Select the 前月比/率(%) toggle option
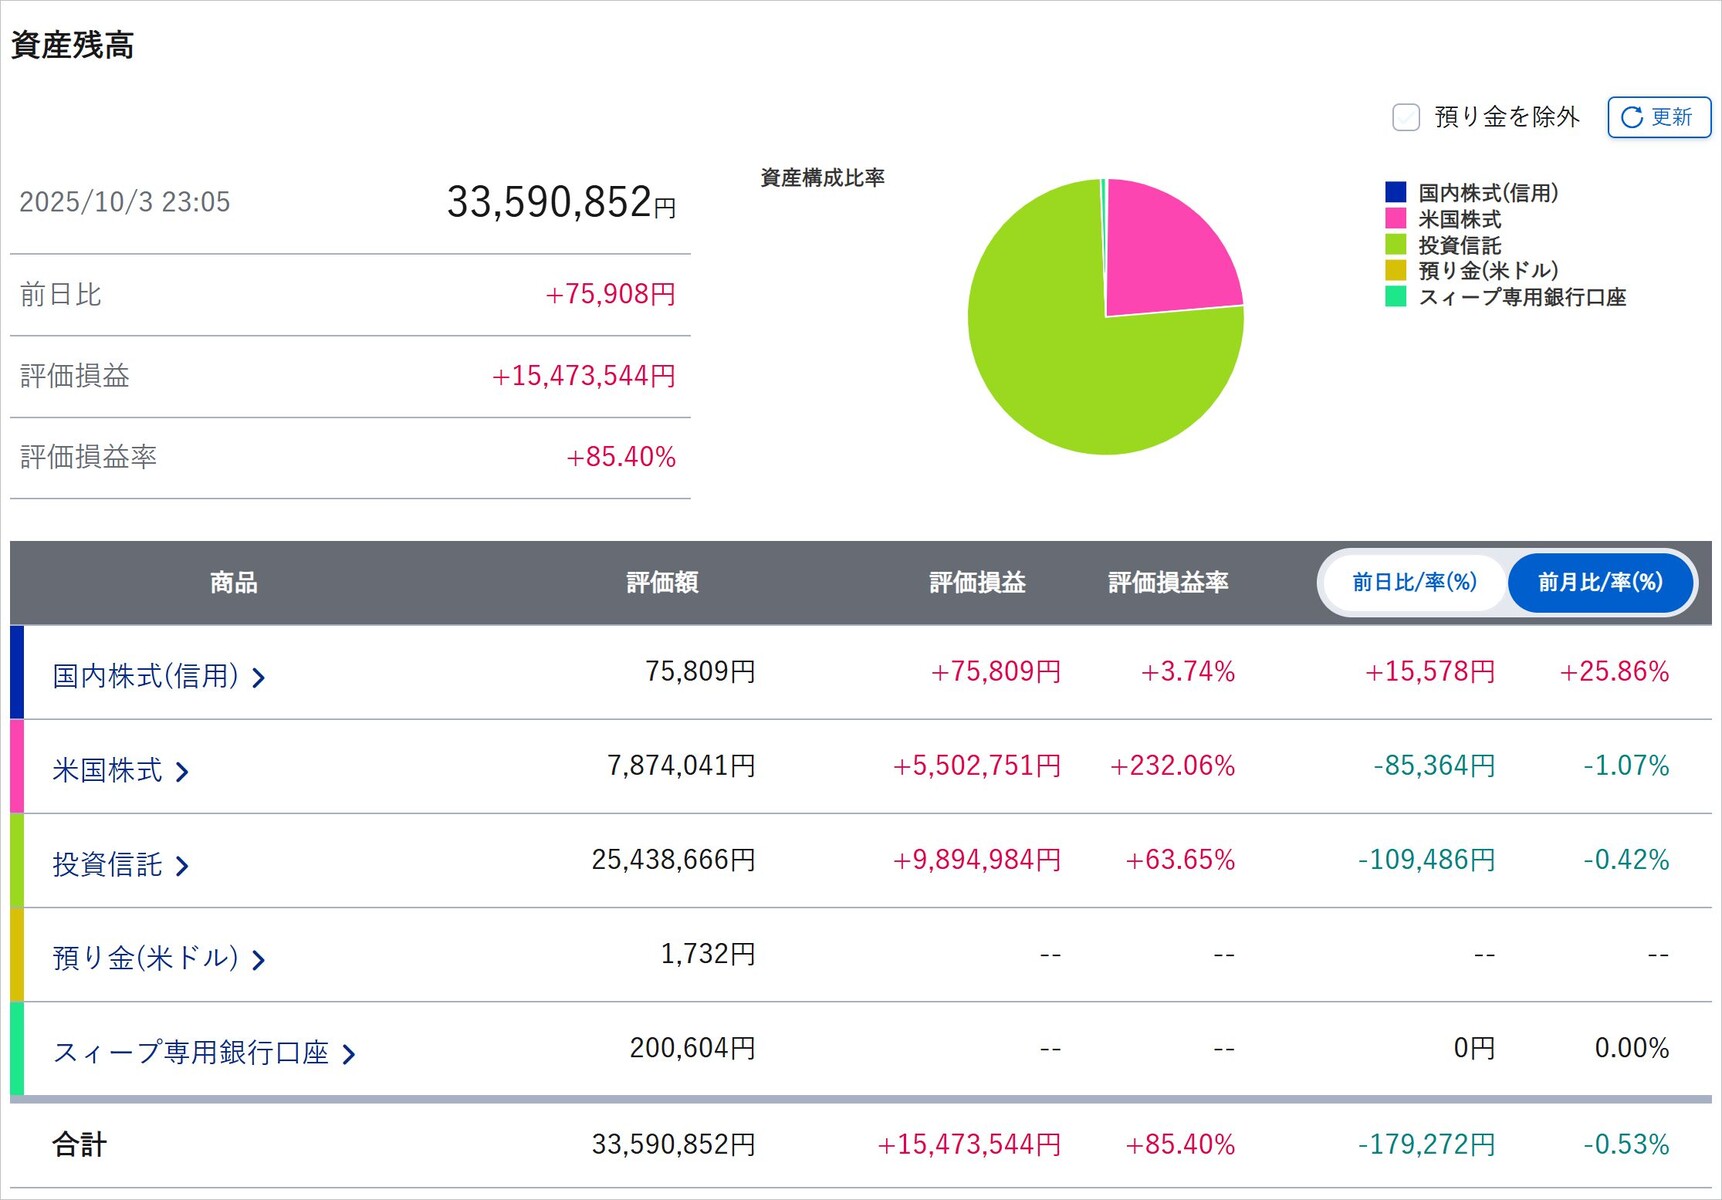Screen dimensions: 1722x1200 1599,582
